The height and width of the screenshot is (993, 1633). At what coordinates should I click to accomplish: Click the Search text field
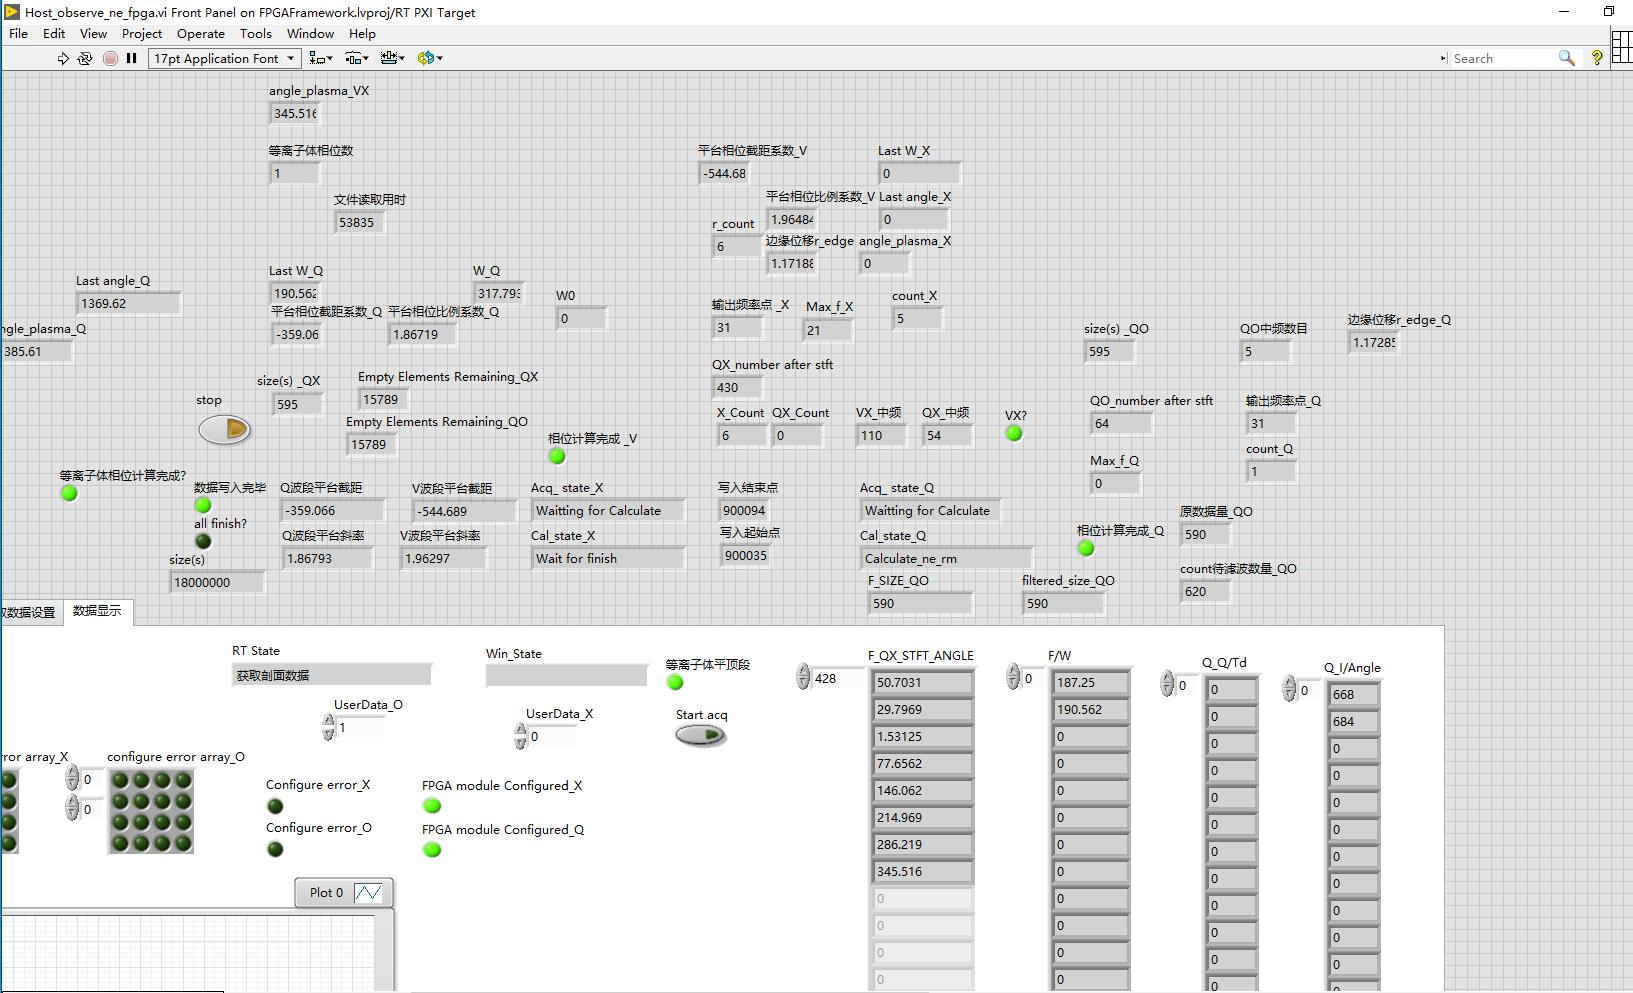click(1500, 59)
